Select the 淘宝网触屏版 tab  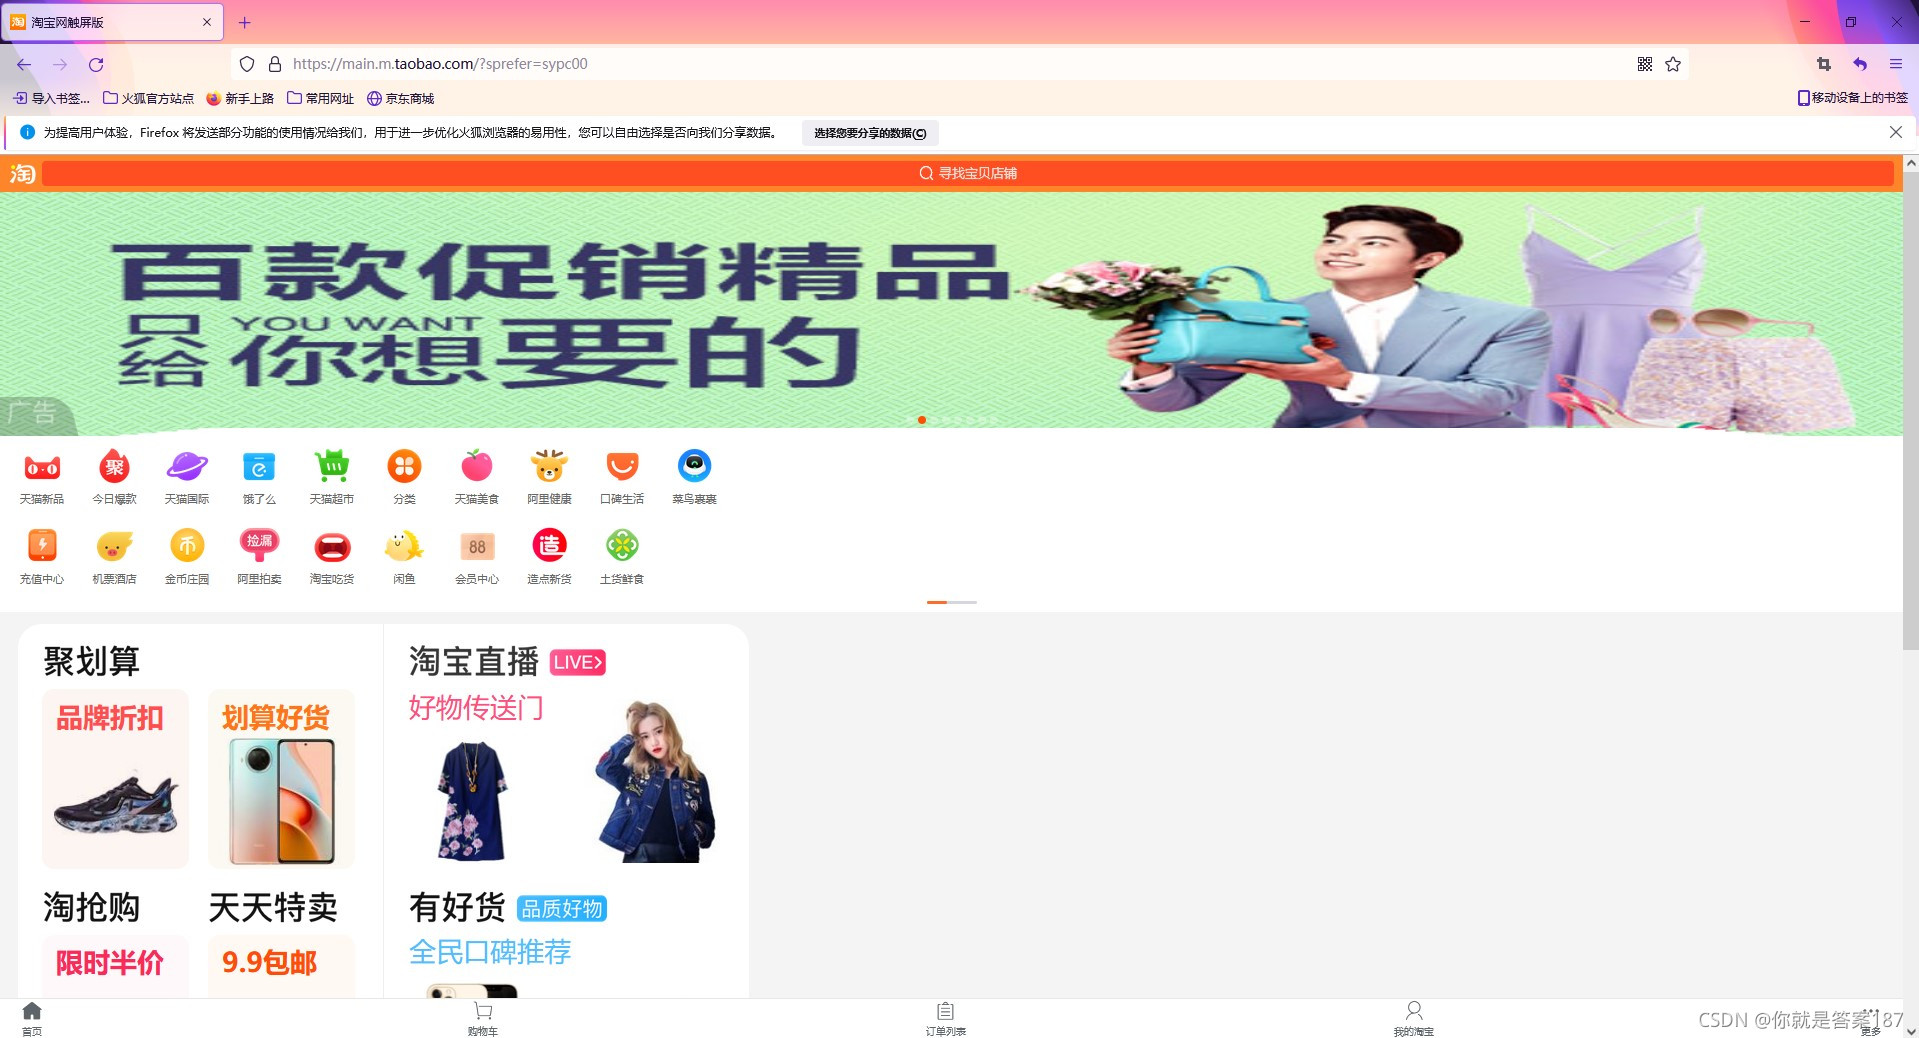point(112,22)
